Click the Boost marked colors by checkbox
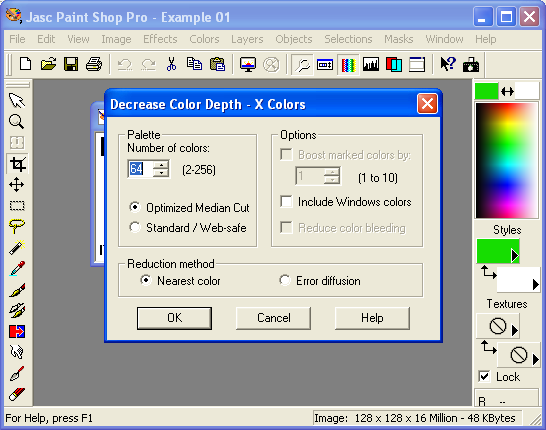546x430 pixels. (x=286, y=155)
